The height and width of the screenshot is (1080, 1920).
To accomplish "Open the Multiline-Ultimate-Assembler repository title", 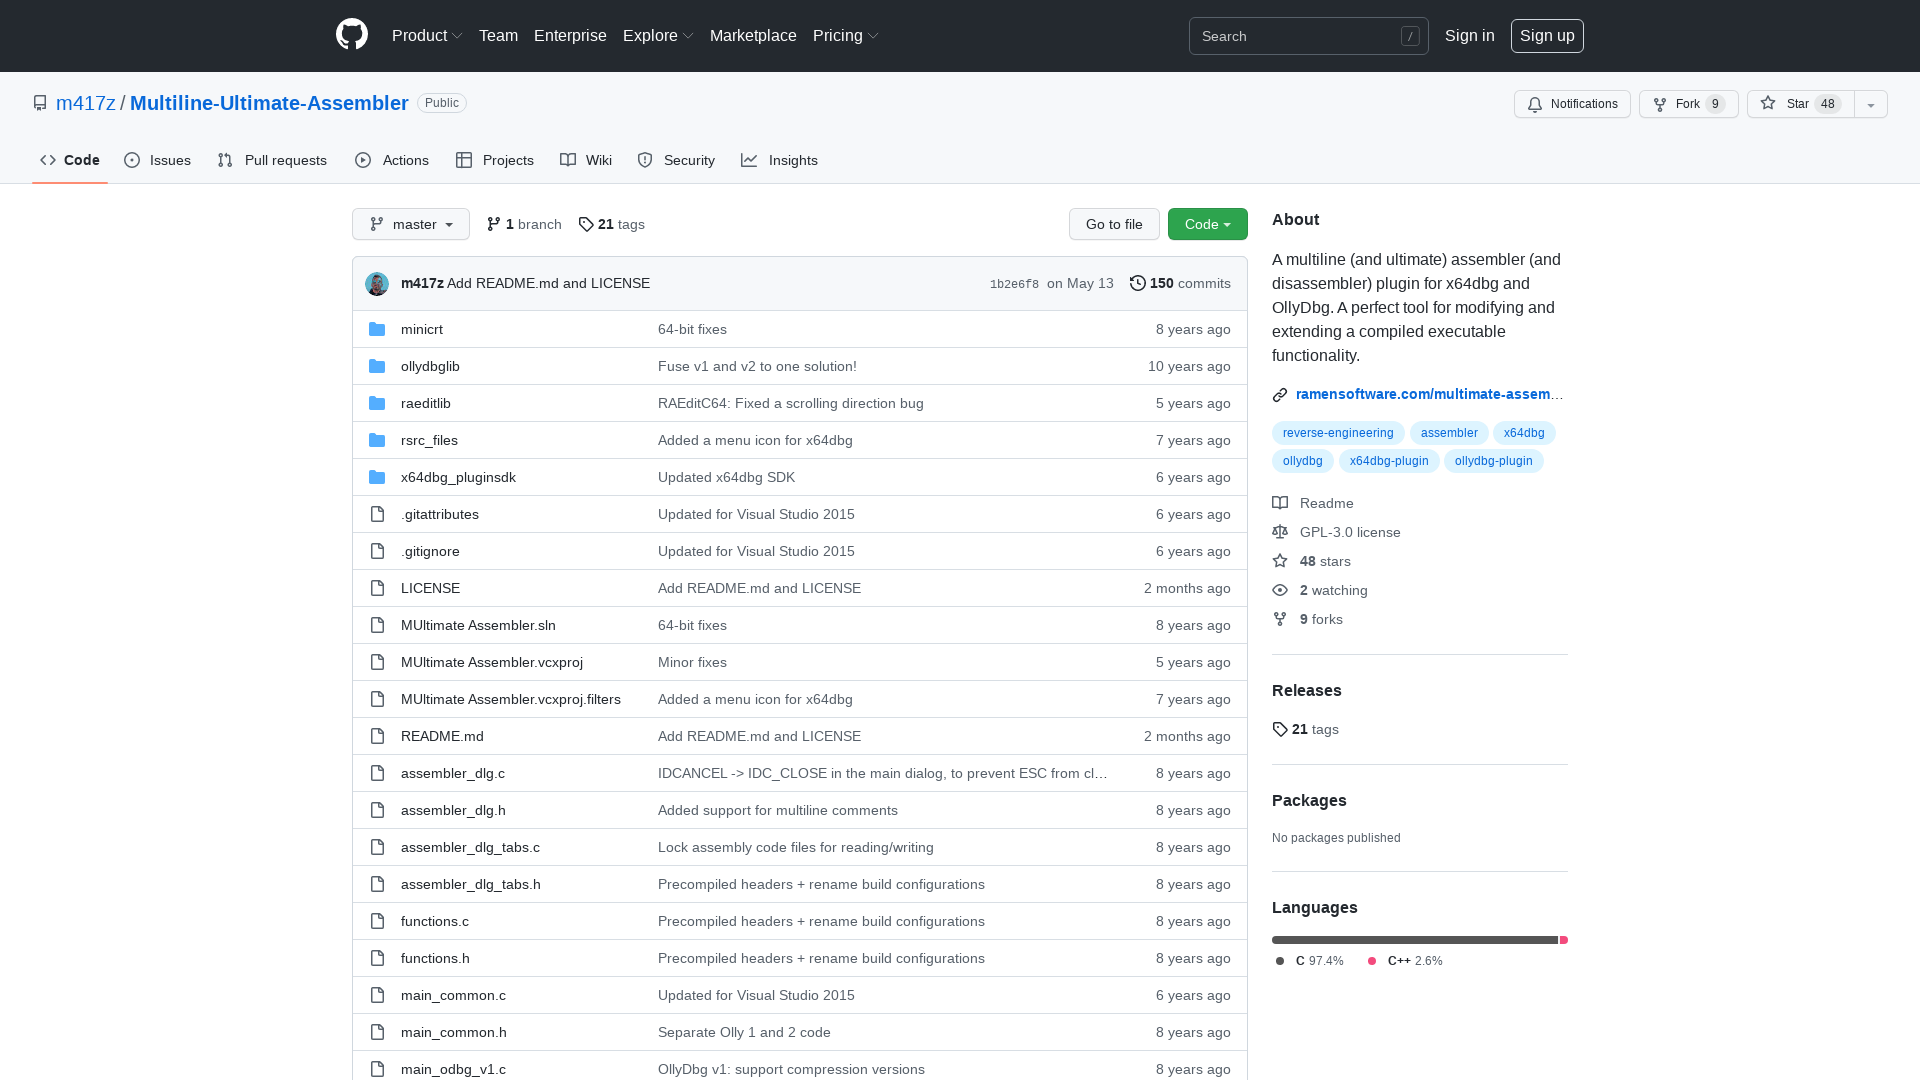I will (x=269, y=103).
